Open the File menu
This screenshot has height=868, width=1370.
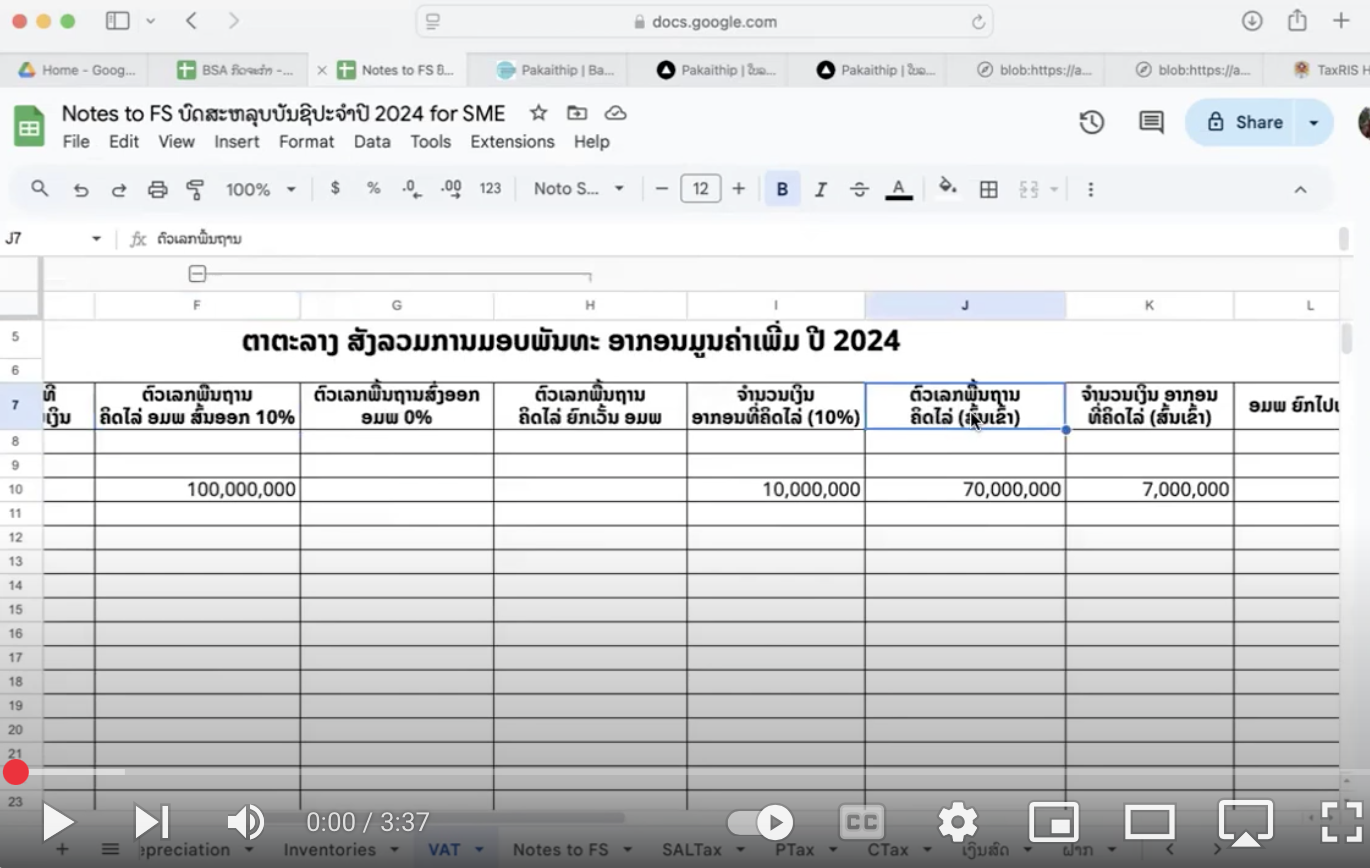pyautogui.click(x=76, y=142)
